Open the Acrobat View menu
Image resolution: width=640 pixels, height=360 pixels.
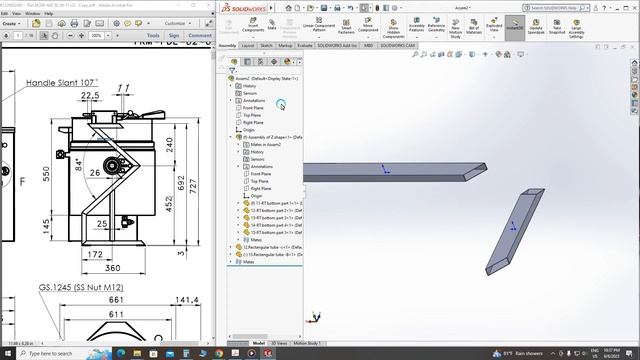(x=16, y=13)
